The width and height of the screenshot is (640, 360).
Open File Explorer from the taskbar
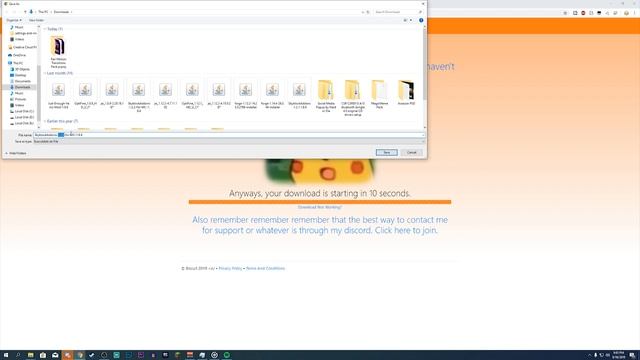[31, 355]
